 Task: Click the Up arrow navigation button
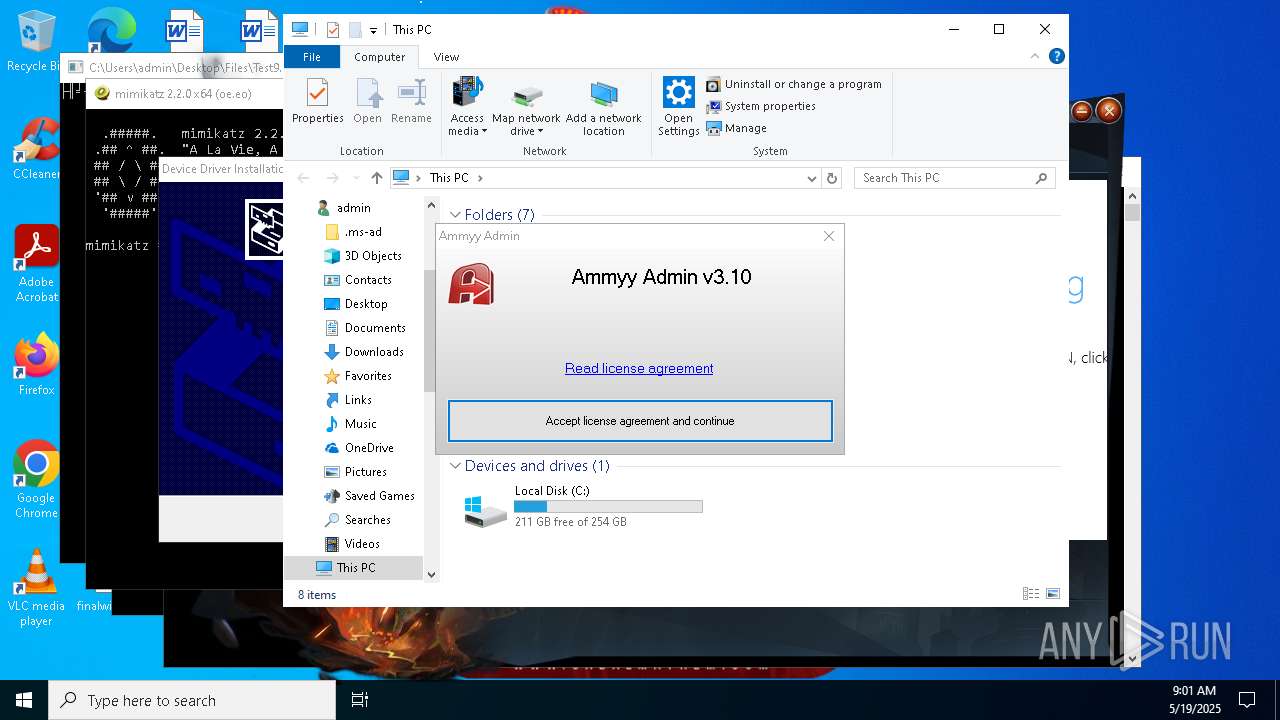376,178
